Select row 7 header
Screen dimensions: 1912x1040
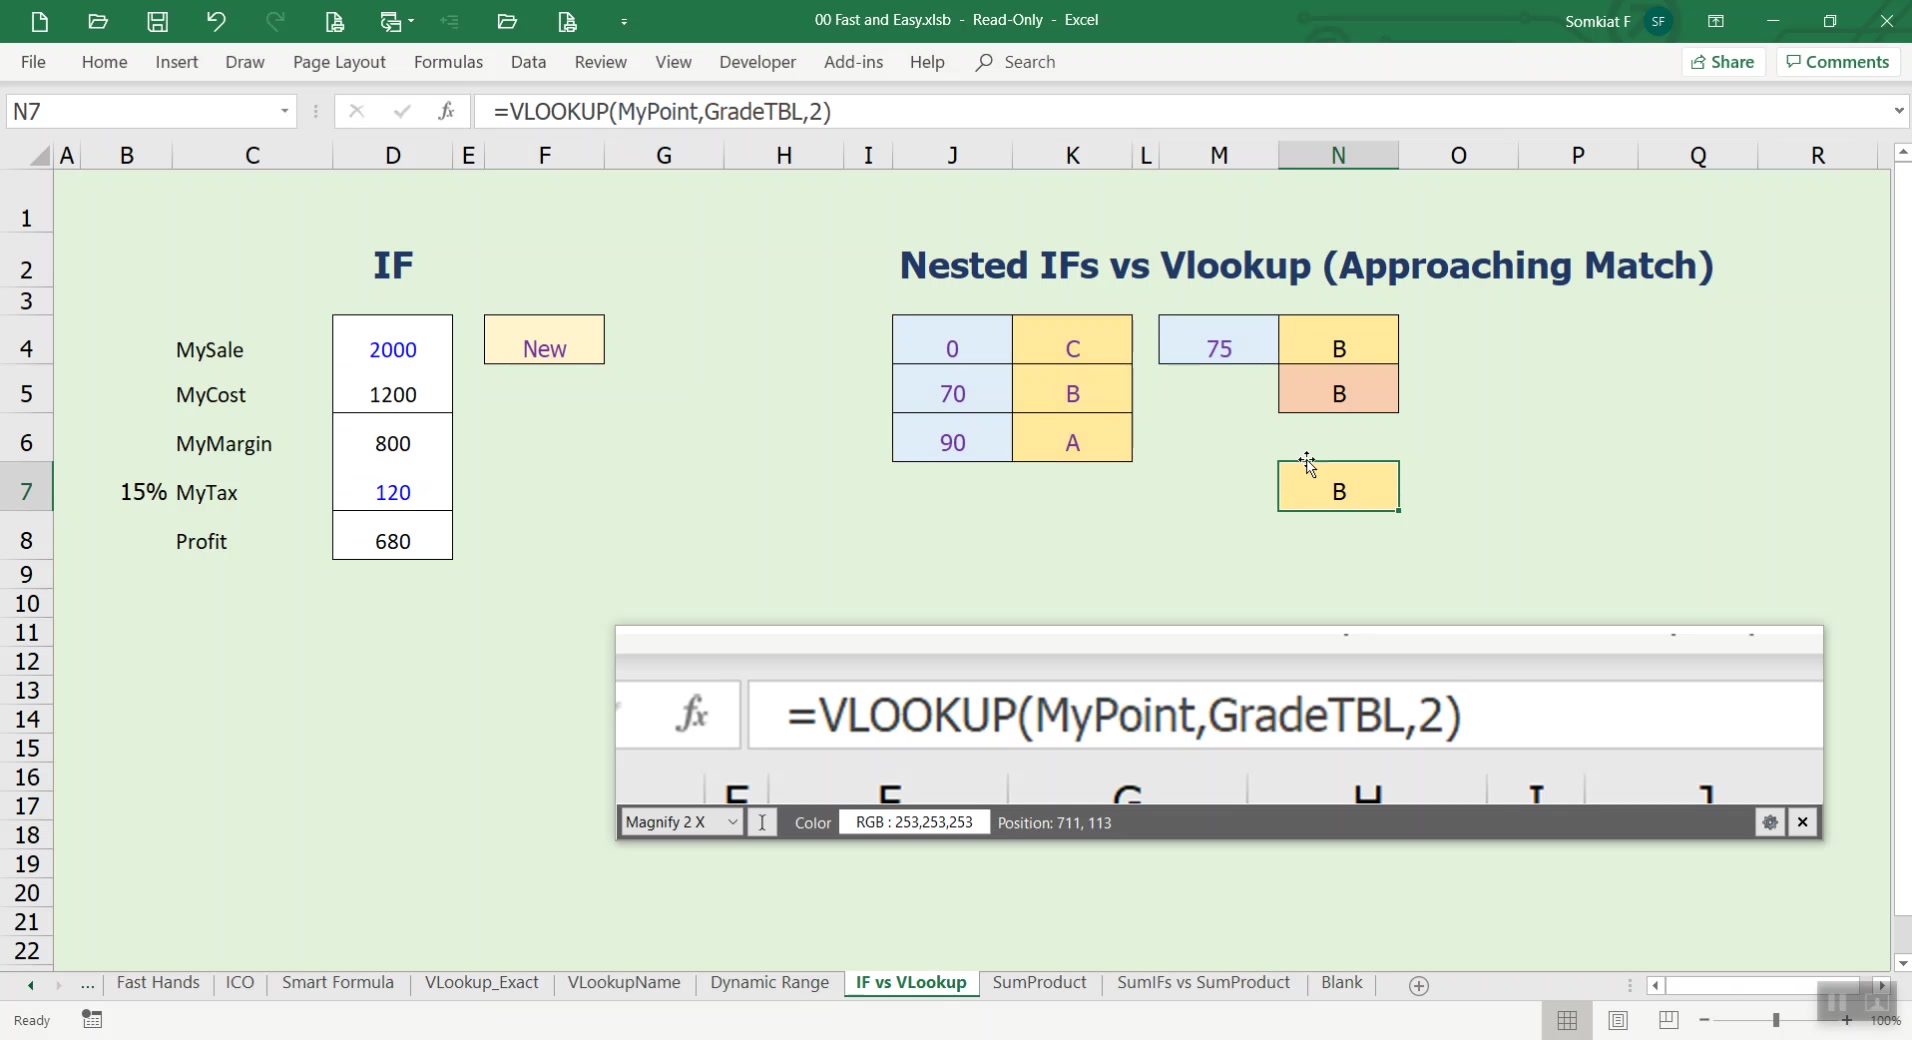(x=26, y=491)
